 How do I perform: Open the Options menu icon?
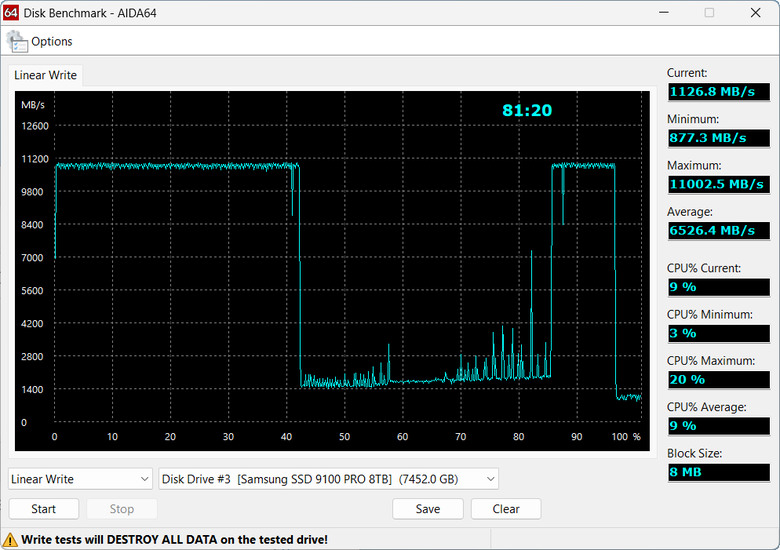[x=17, y=41]
